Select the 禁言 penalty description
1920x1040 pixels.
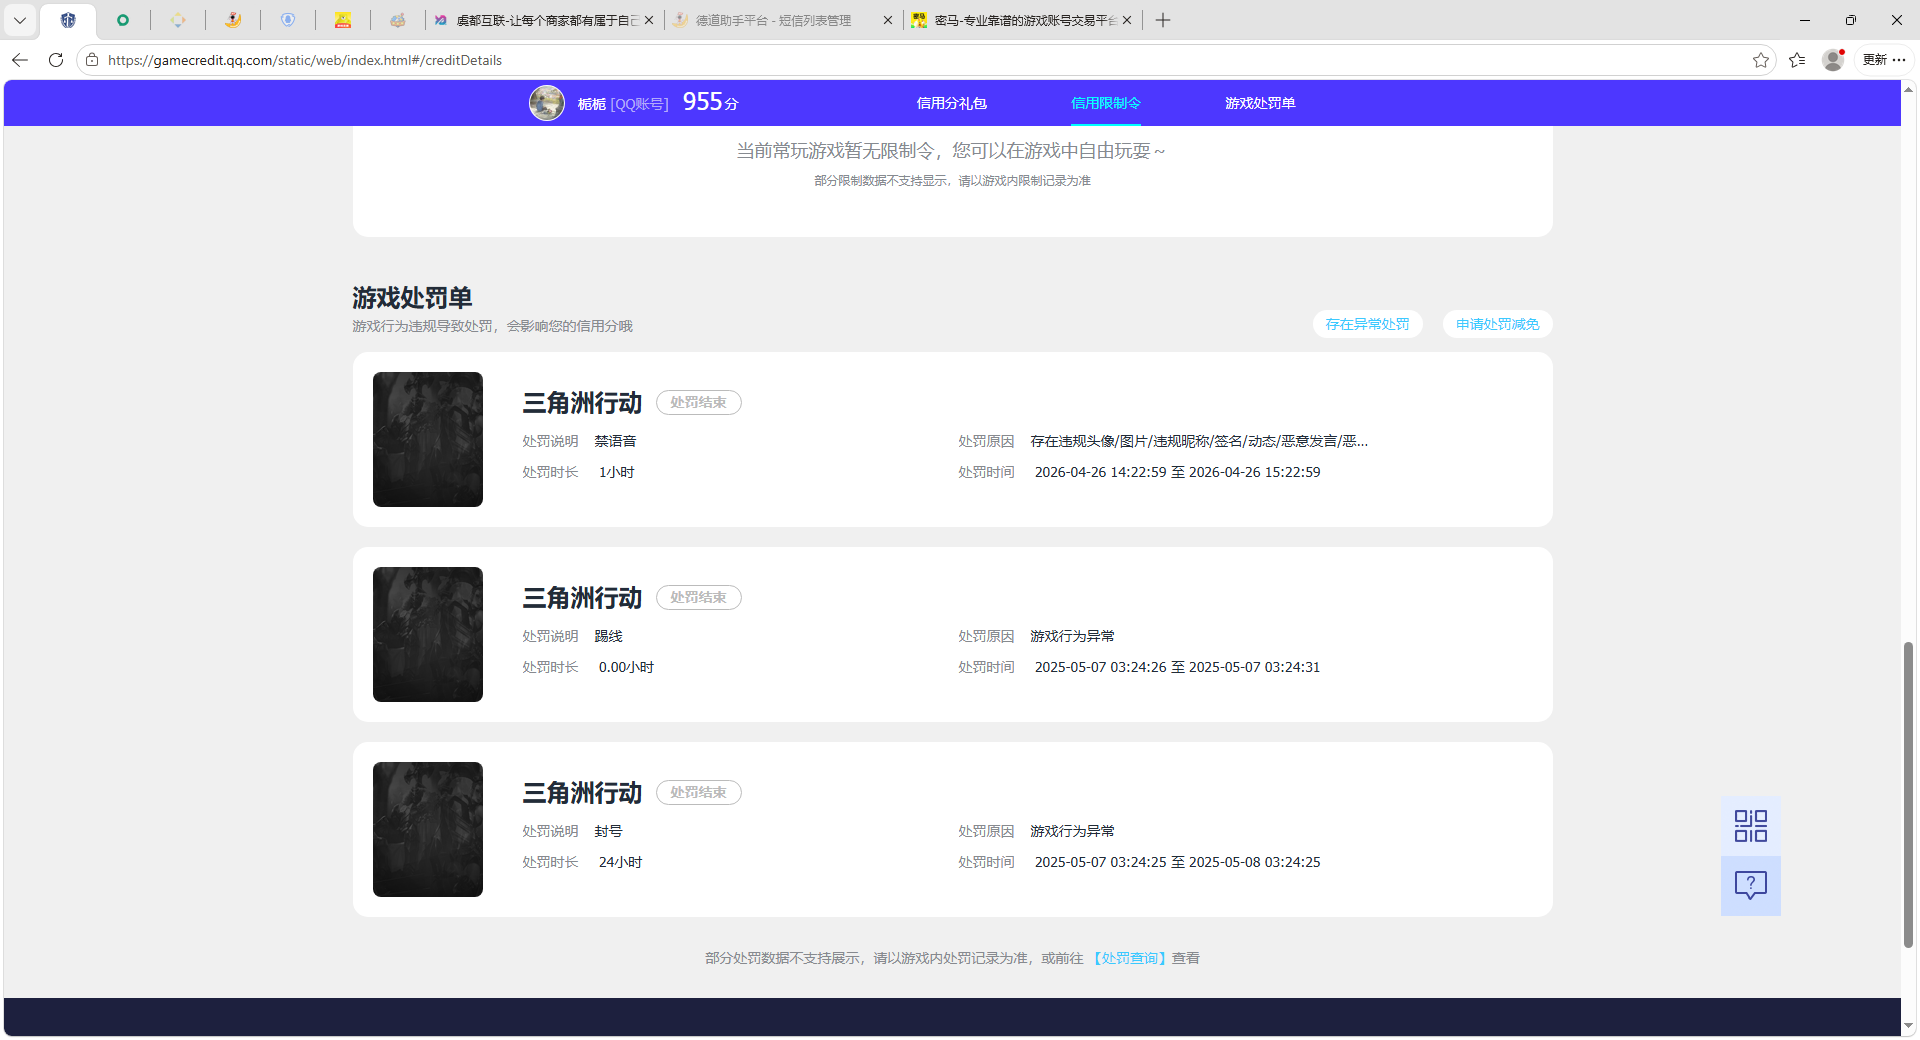(616, 441)
